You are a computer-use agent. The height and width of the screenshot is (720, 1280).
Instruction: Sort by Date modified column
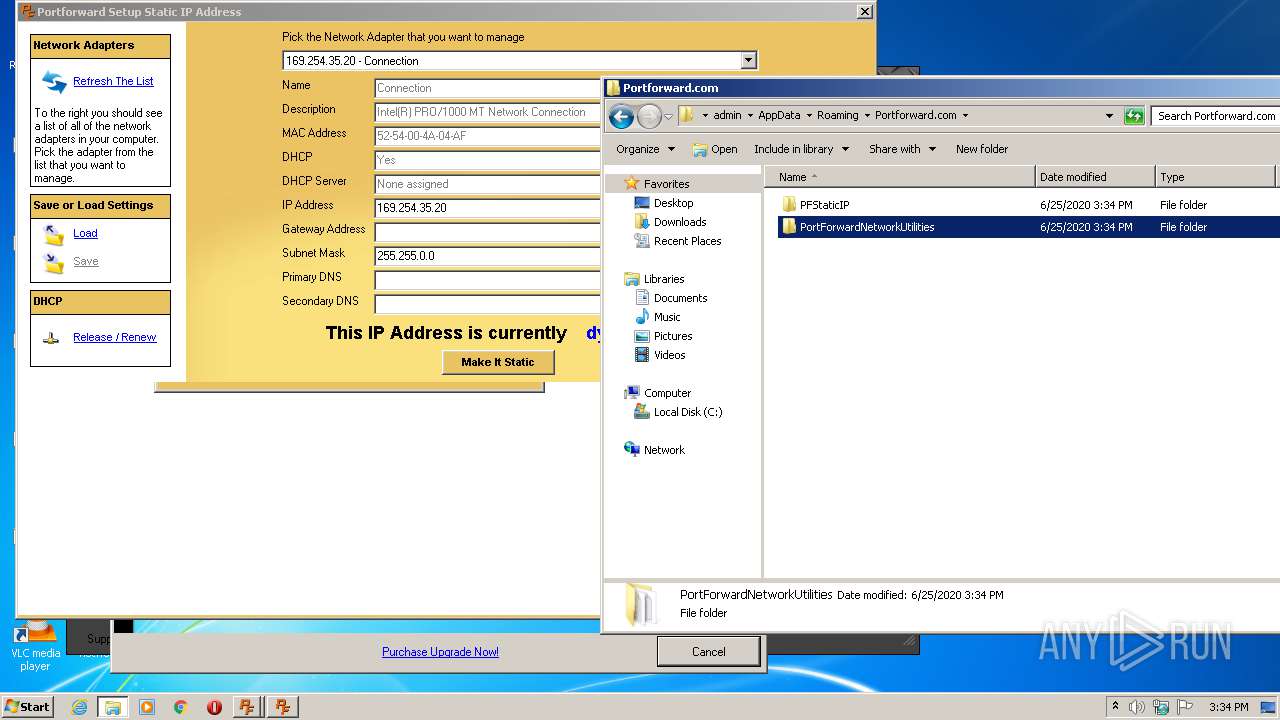point(1095,177)
